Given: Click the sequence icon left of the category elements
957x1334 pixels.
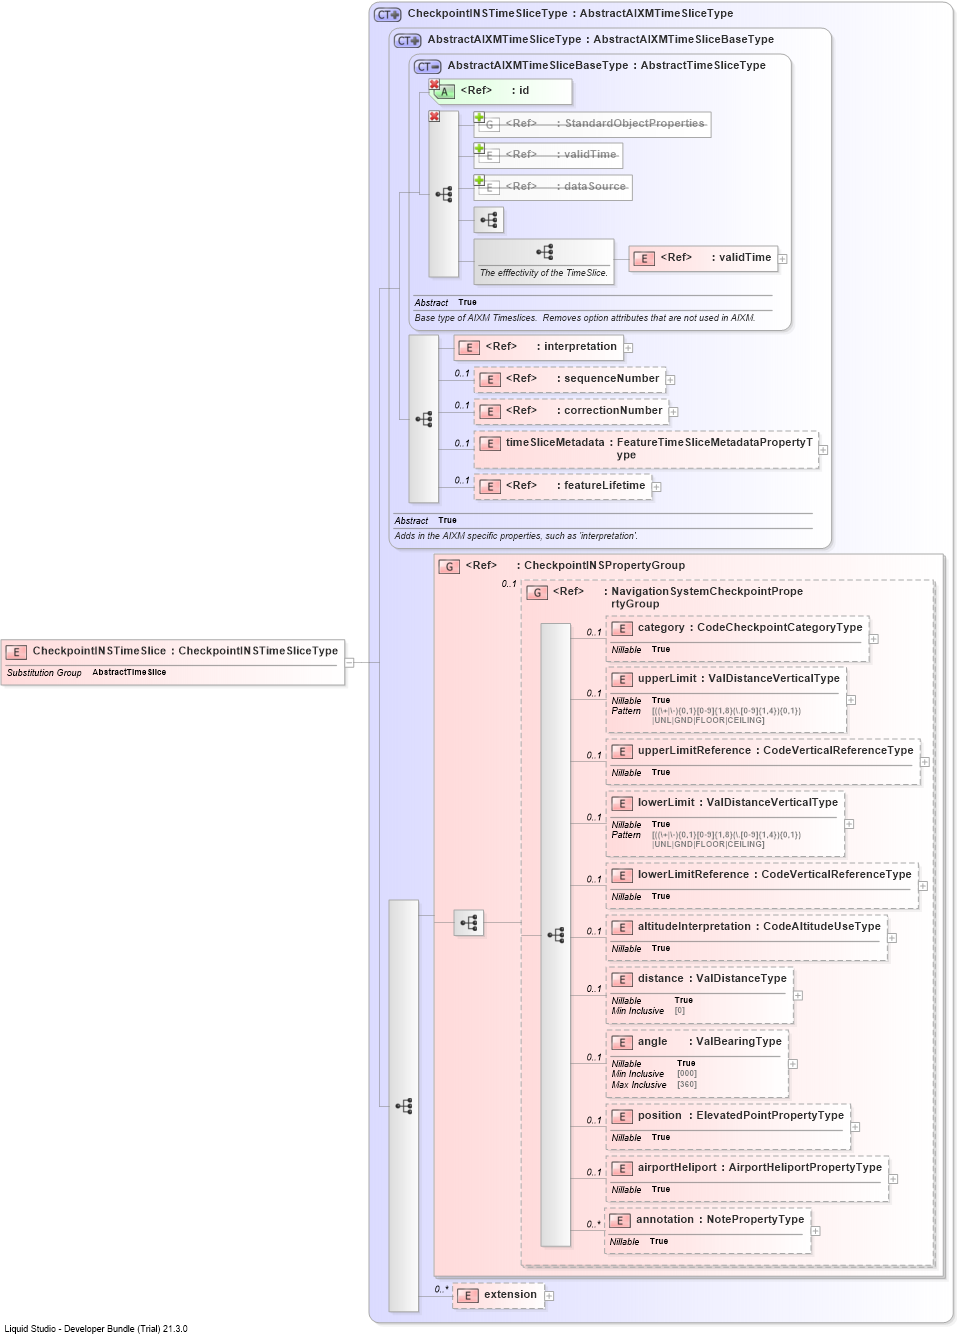Looking at the screenshot, I should (556, 935).
